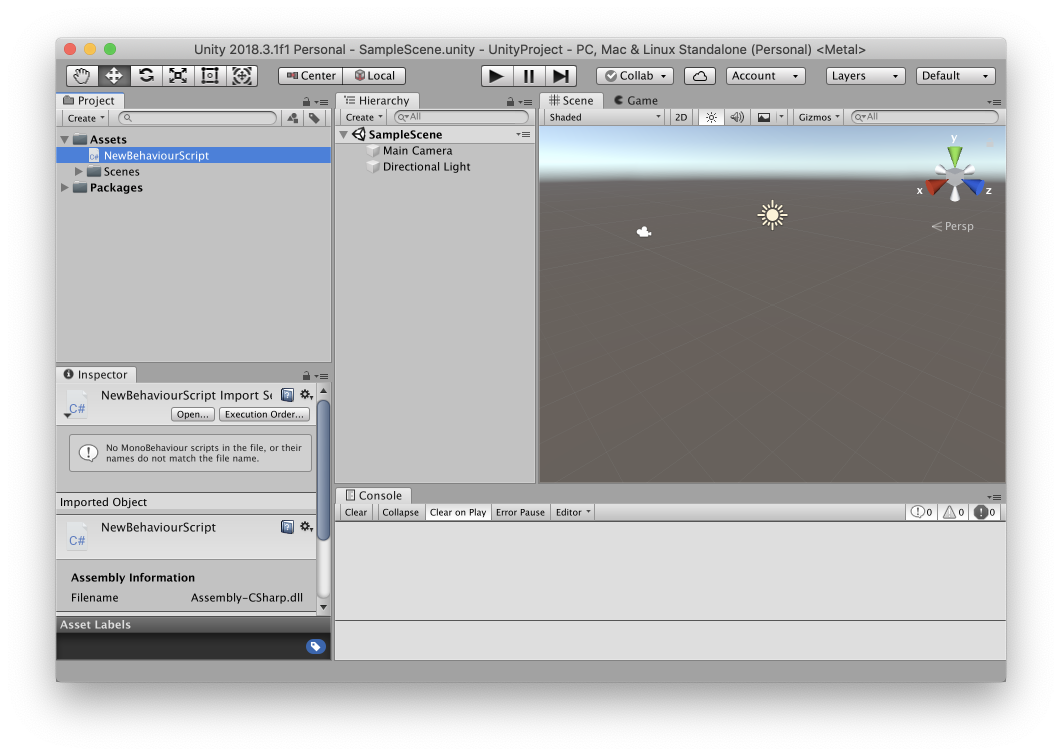Toggle Console Collapse option

tap(400, 512)
